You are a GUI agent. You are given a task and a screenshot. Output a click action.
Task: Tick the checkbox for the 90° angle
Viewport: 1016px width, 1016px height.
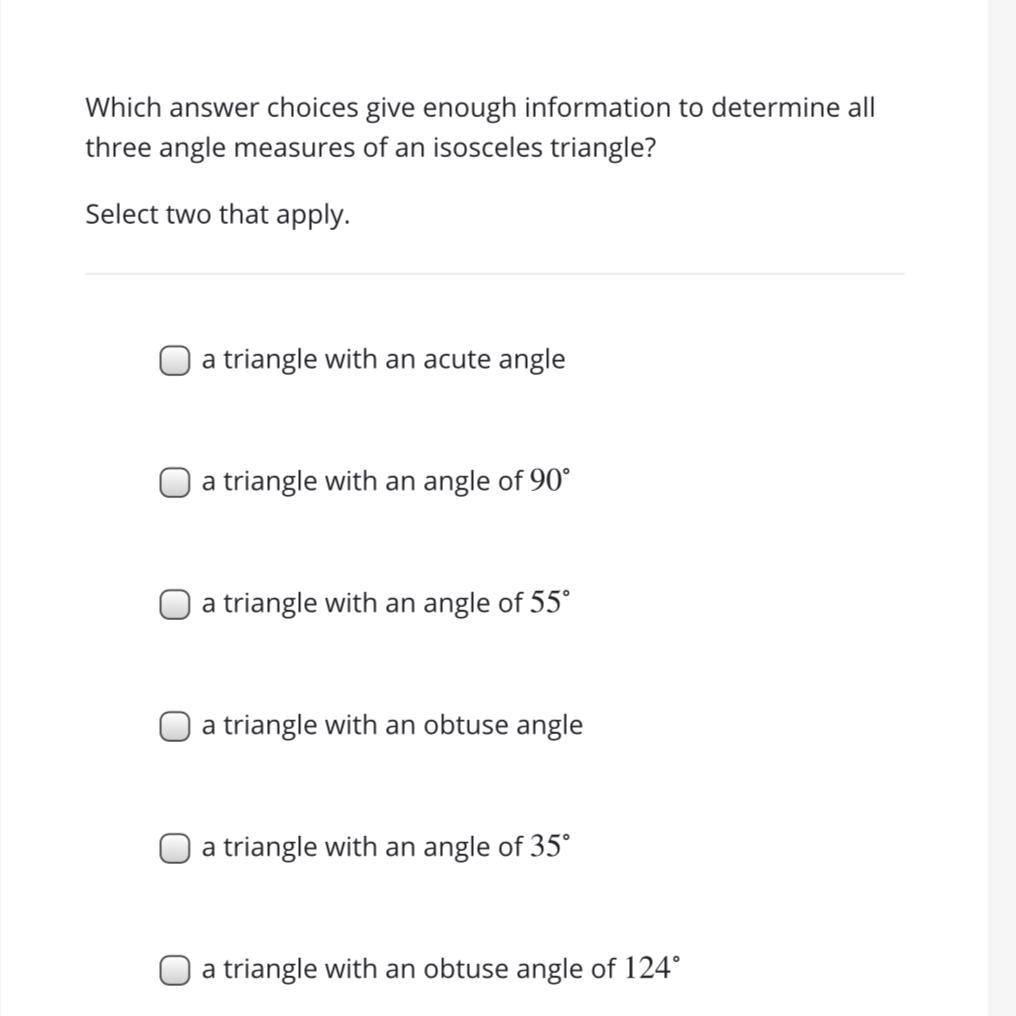tap(174, 482)
